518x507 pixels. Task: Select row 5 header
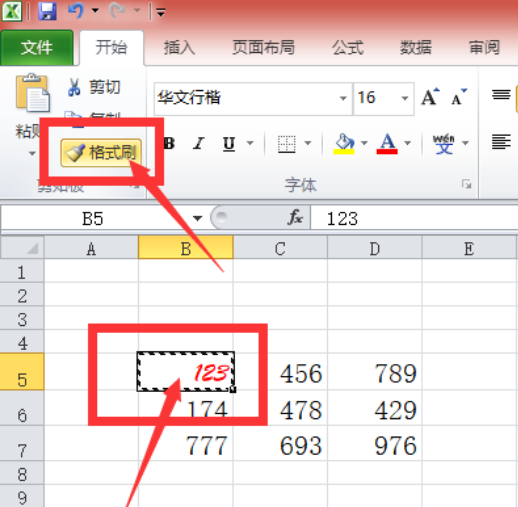click(x=22, y=371)
